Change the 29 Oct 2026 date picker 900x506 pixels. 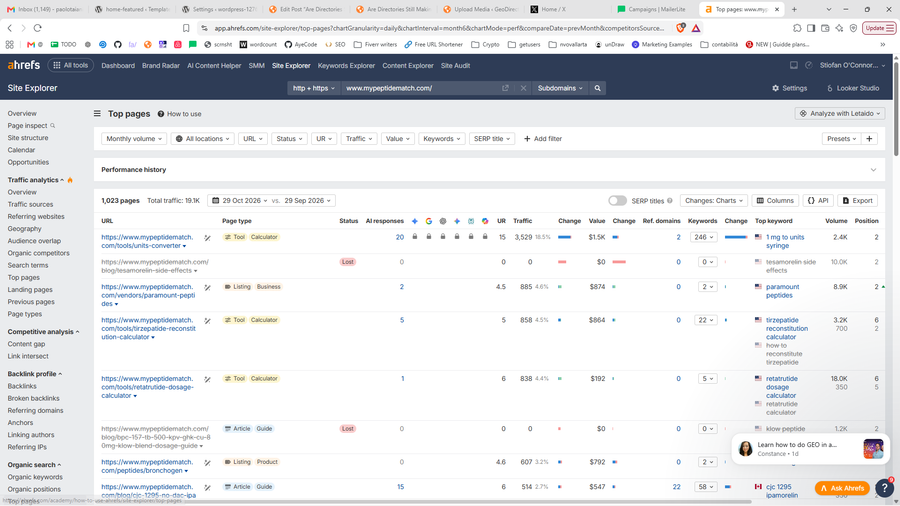coord(239,201)
